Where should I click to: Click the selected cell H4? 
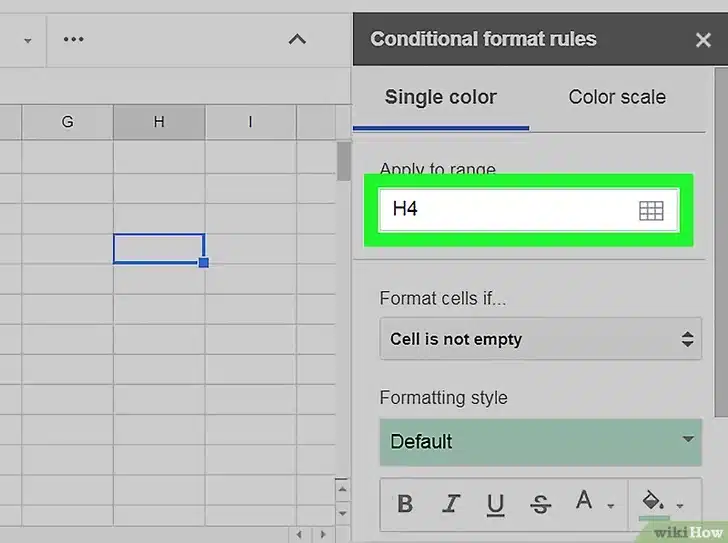(159, 249)
